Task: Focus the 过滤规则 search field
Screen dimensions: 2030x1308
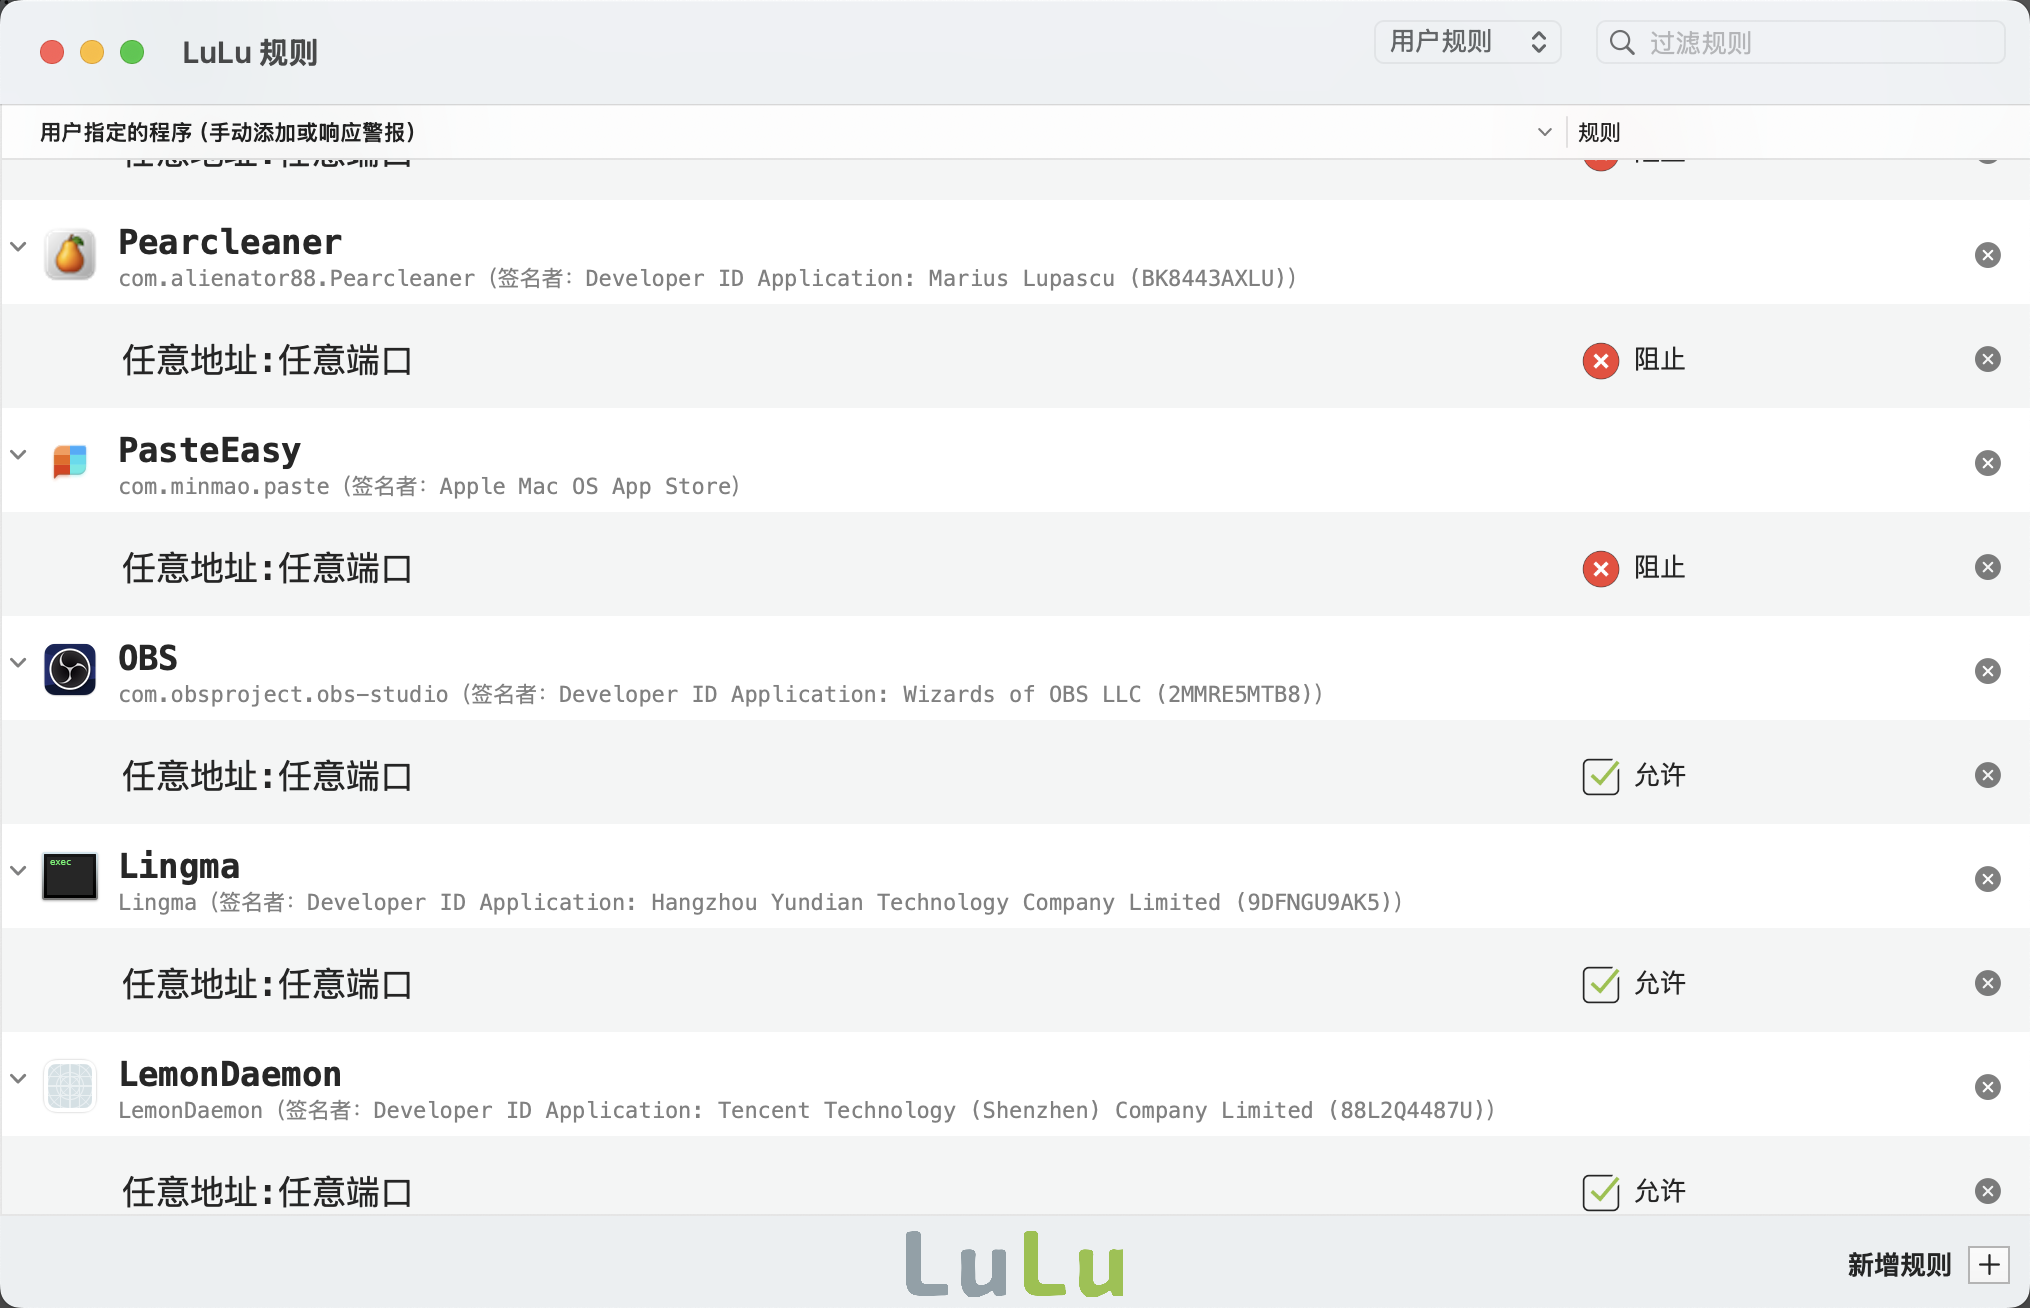Action: (1800, 43)
